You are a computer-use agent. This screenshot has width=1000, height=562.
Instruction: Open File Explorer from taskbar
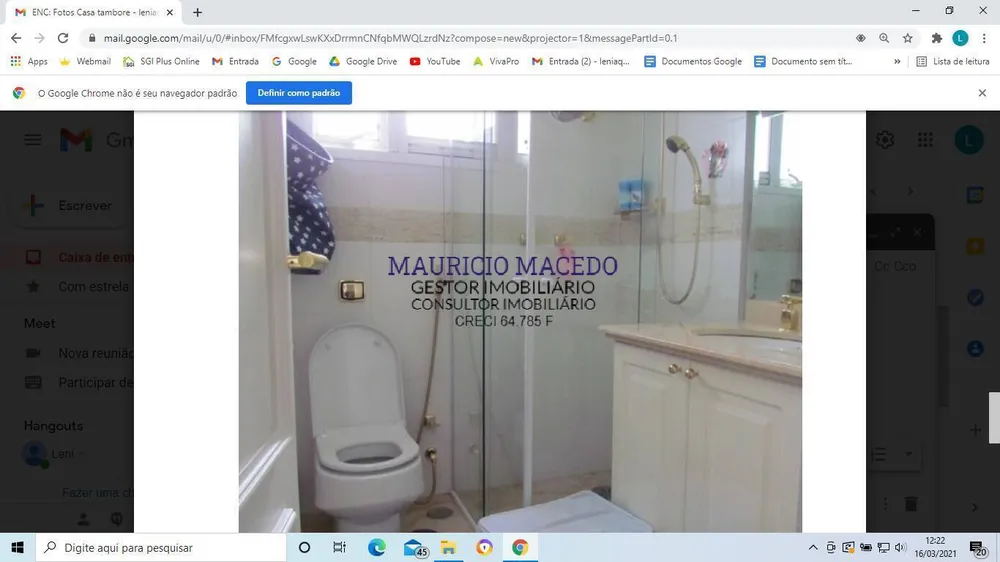[x=448, y=547]
